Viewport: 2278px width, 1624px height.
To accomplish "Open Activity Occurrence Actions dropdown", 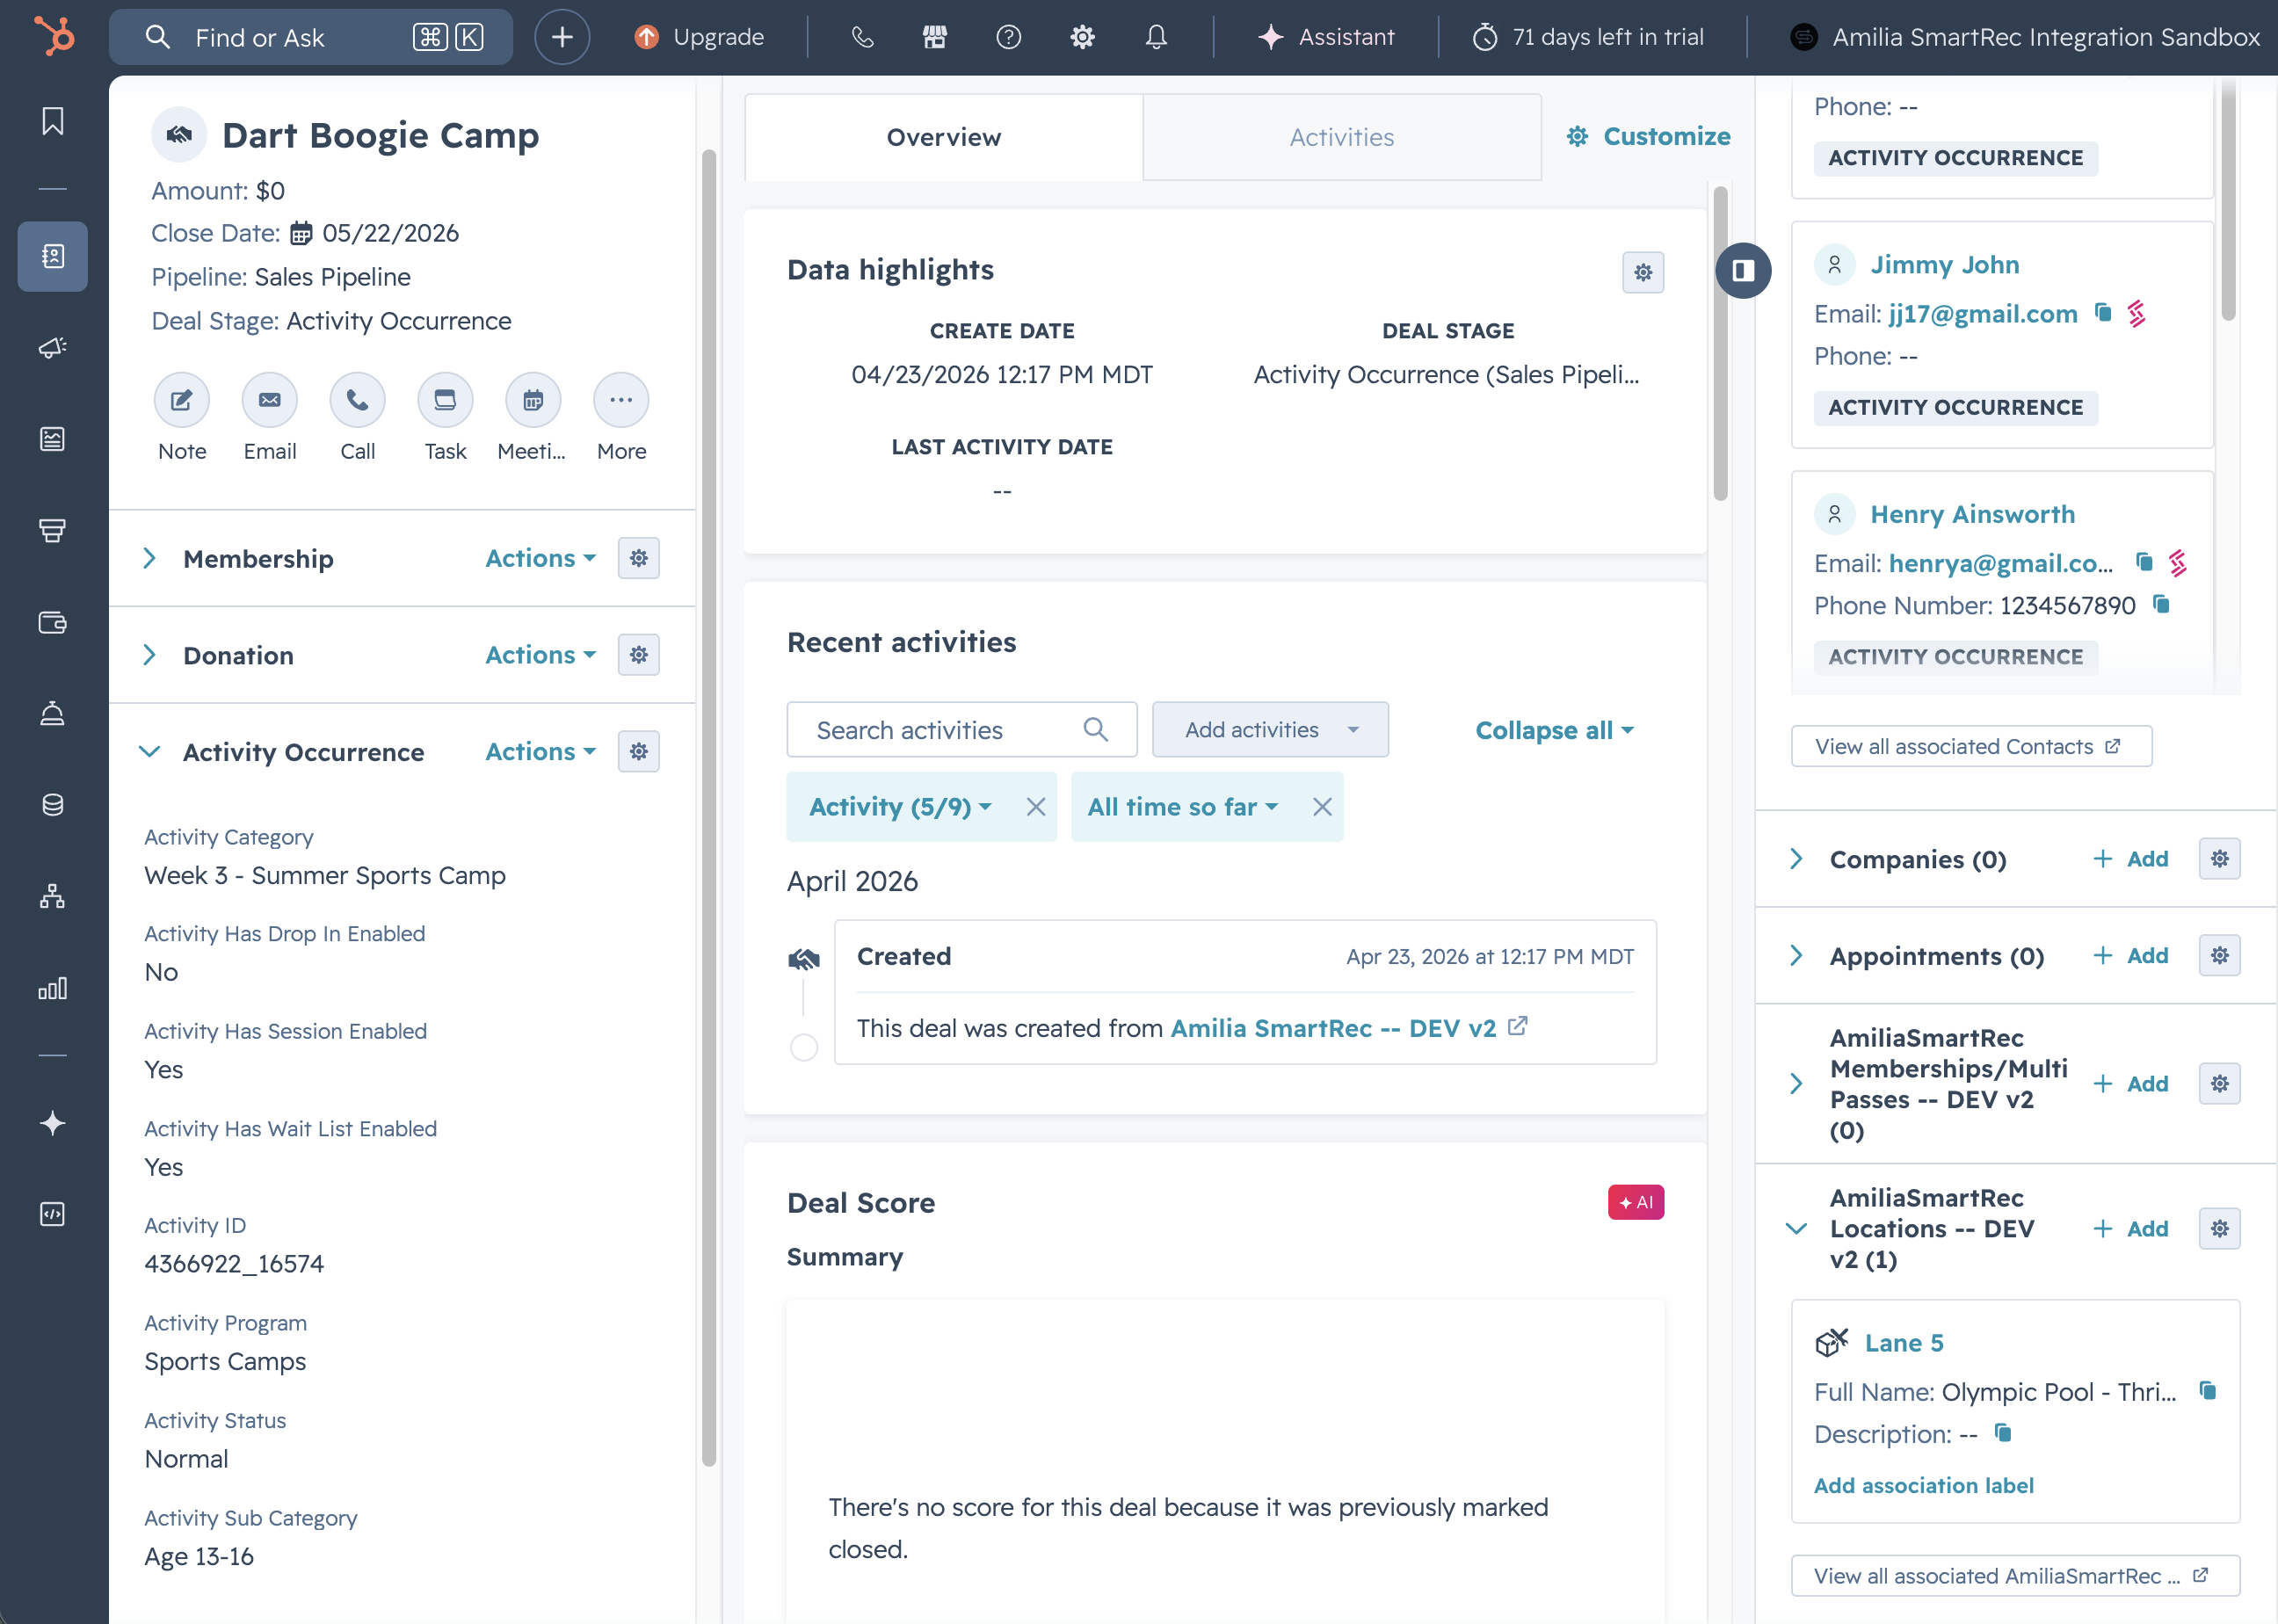I will pyautogui.click(x=541, y=752).
